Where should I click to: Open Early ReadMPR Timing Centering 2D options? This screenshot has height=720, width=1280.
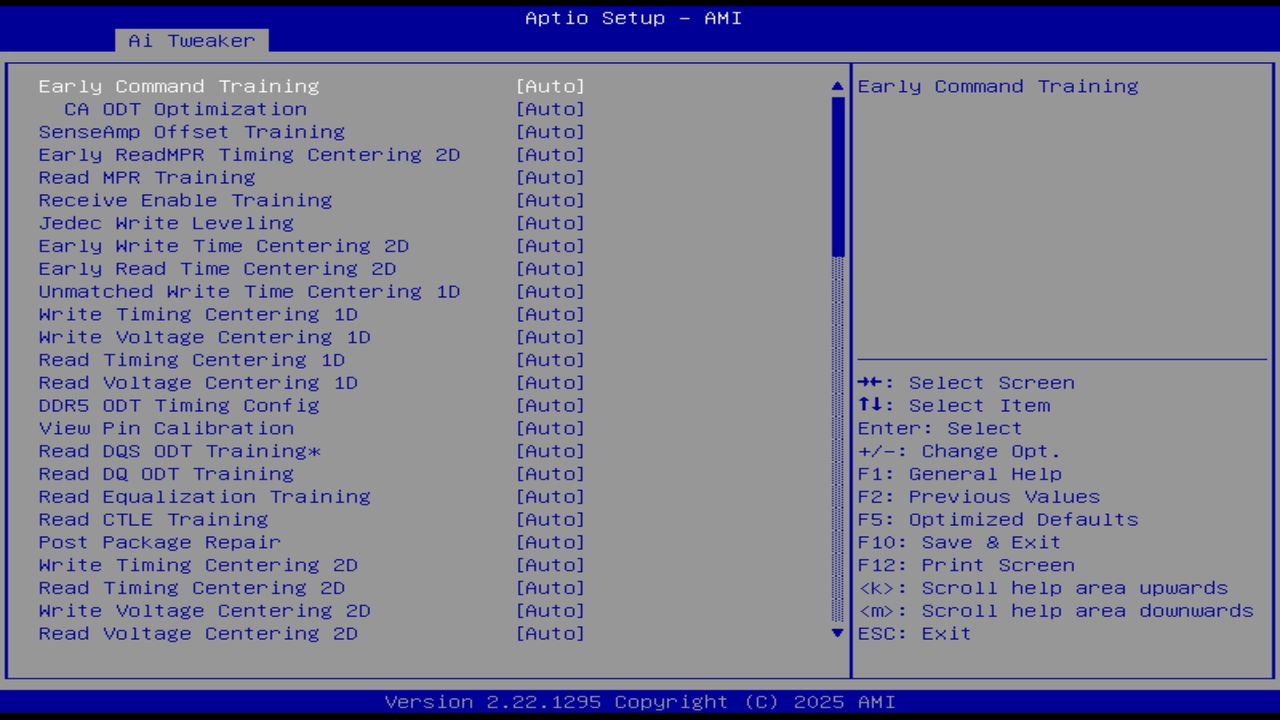coord(550,154)
